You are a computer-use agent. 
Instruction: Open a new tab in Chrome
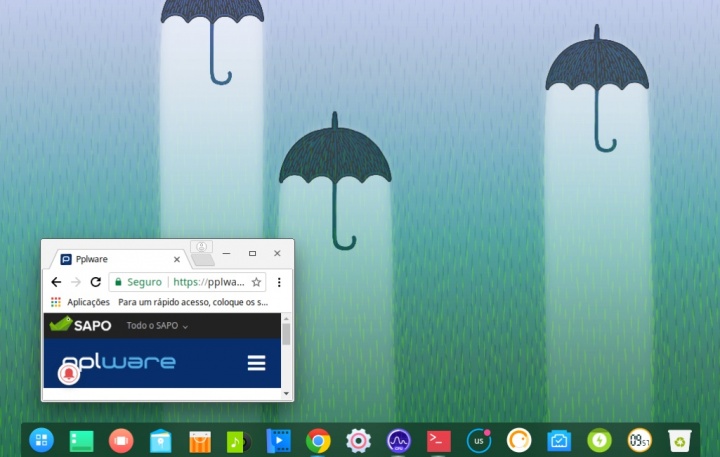(201, 260)
